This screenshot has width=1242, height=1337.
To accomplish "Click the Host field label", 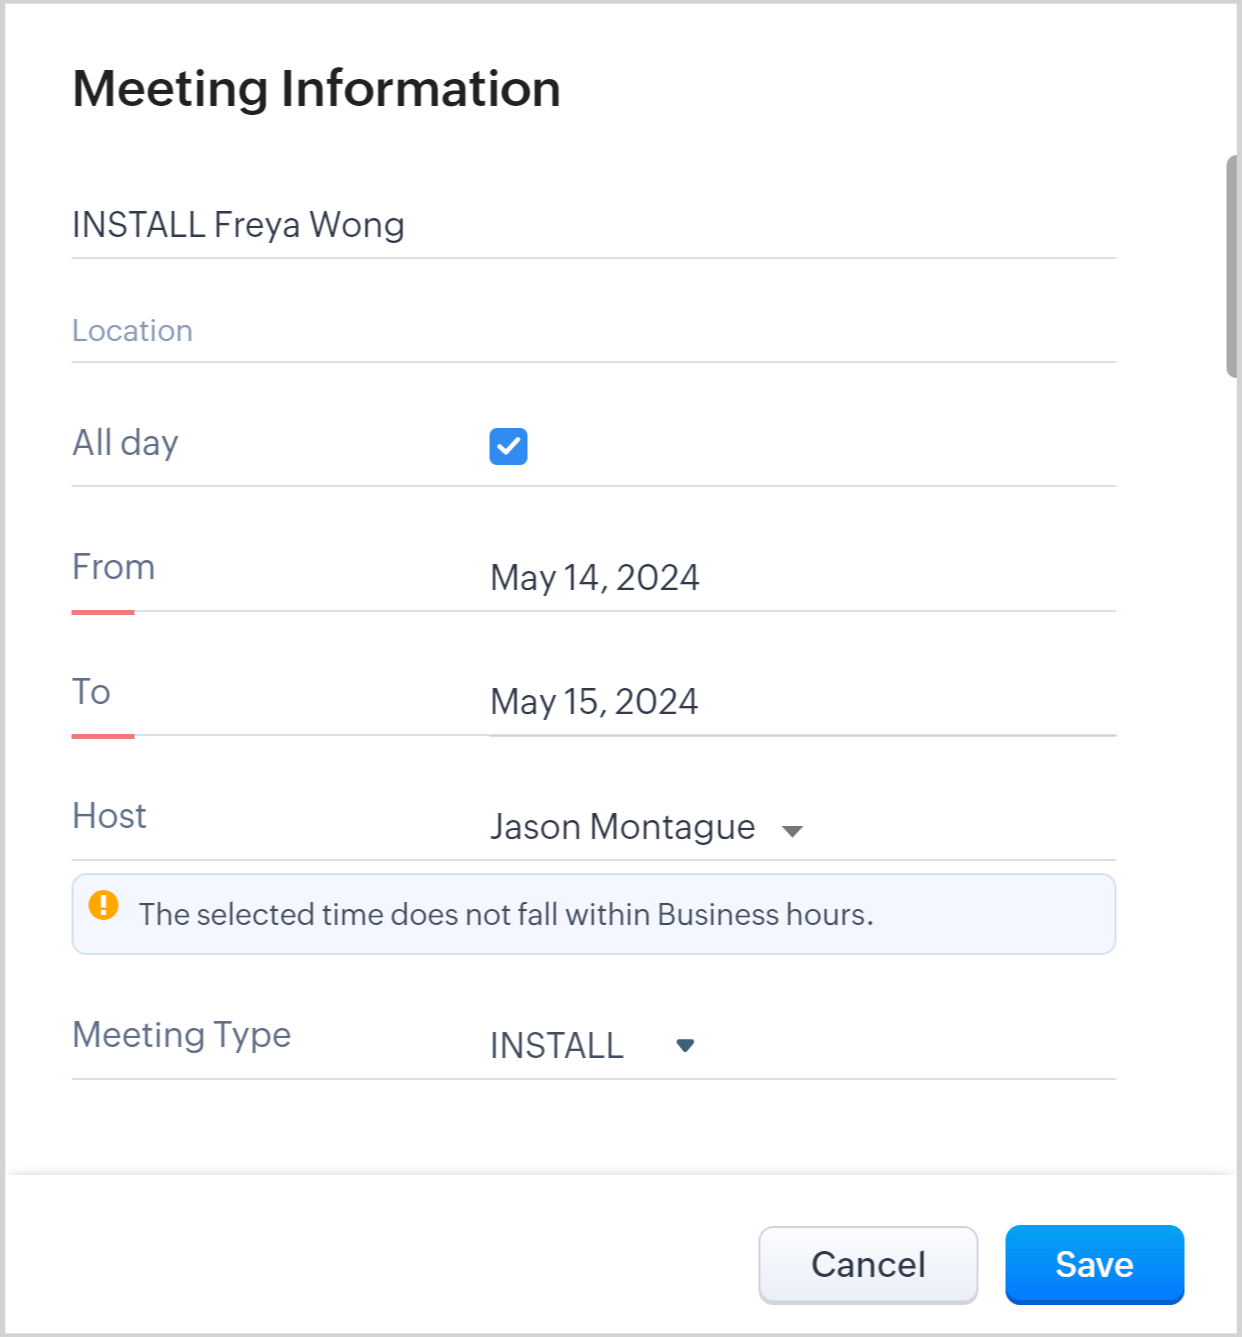I will 109,816.
